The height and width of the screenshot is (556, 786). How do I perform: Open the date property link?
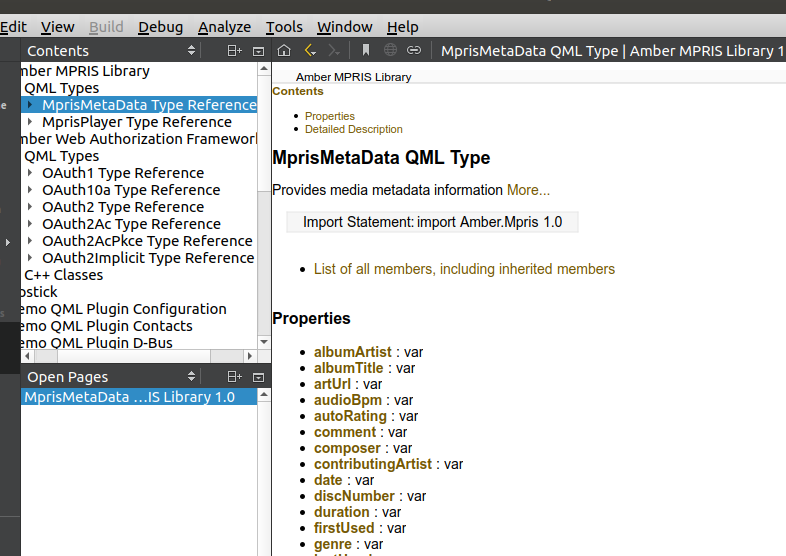point(328,480)
